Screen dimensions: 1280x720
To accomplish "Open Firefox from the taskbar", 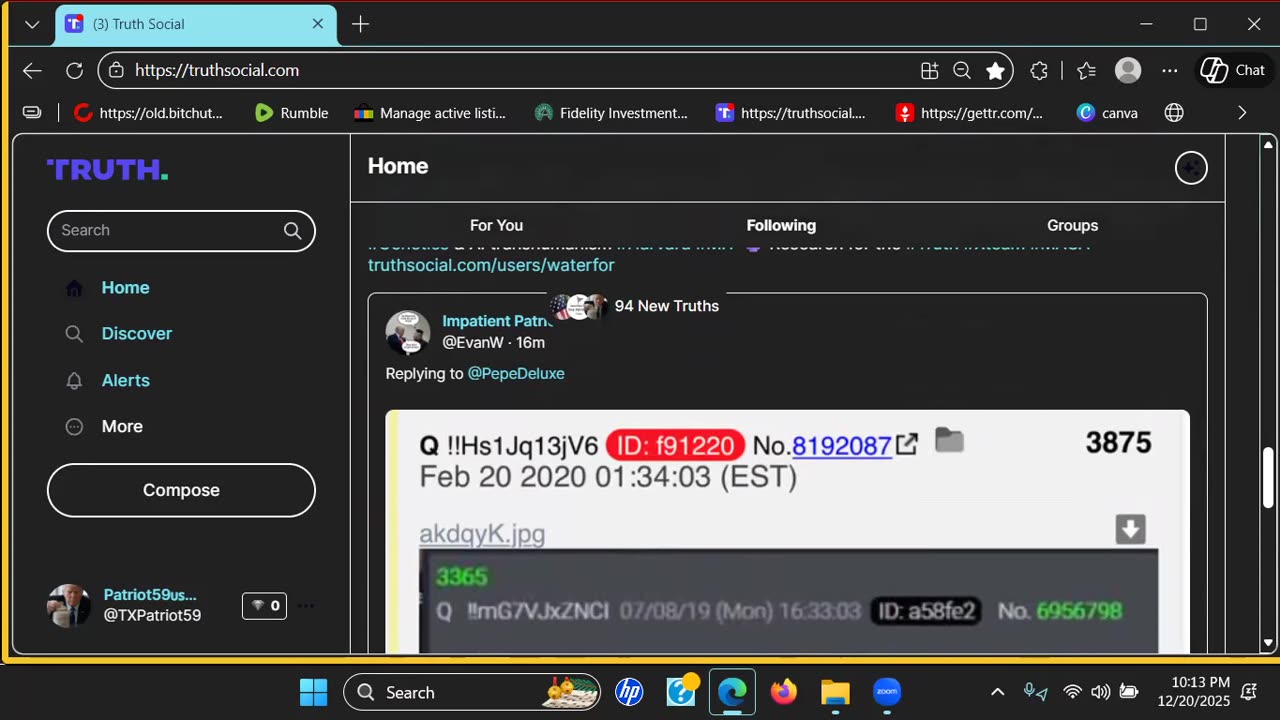I will click(x=784, y=692).
